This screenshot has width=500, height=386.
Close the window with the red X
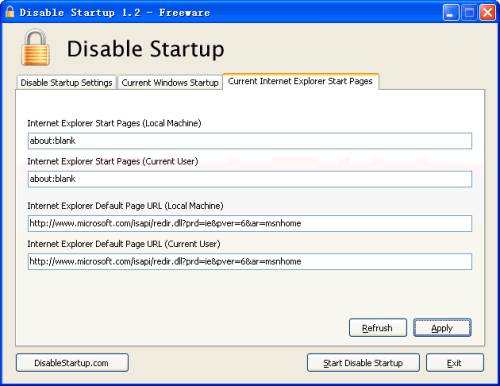(x=487, y=13)
